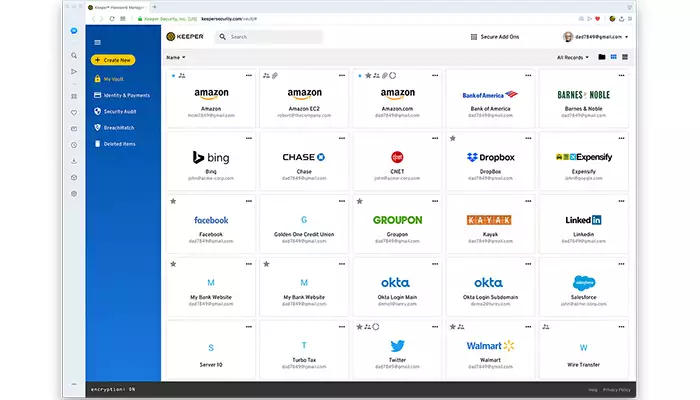Open the Privacy Policy link in the footer
The height and width of the screenshot is (400, 700).
tap(617, 390)
